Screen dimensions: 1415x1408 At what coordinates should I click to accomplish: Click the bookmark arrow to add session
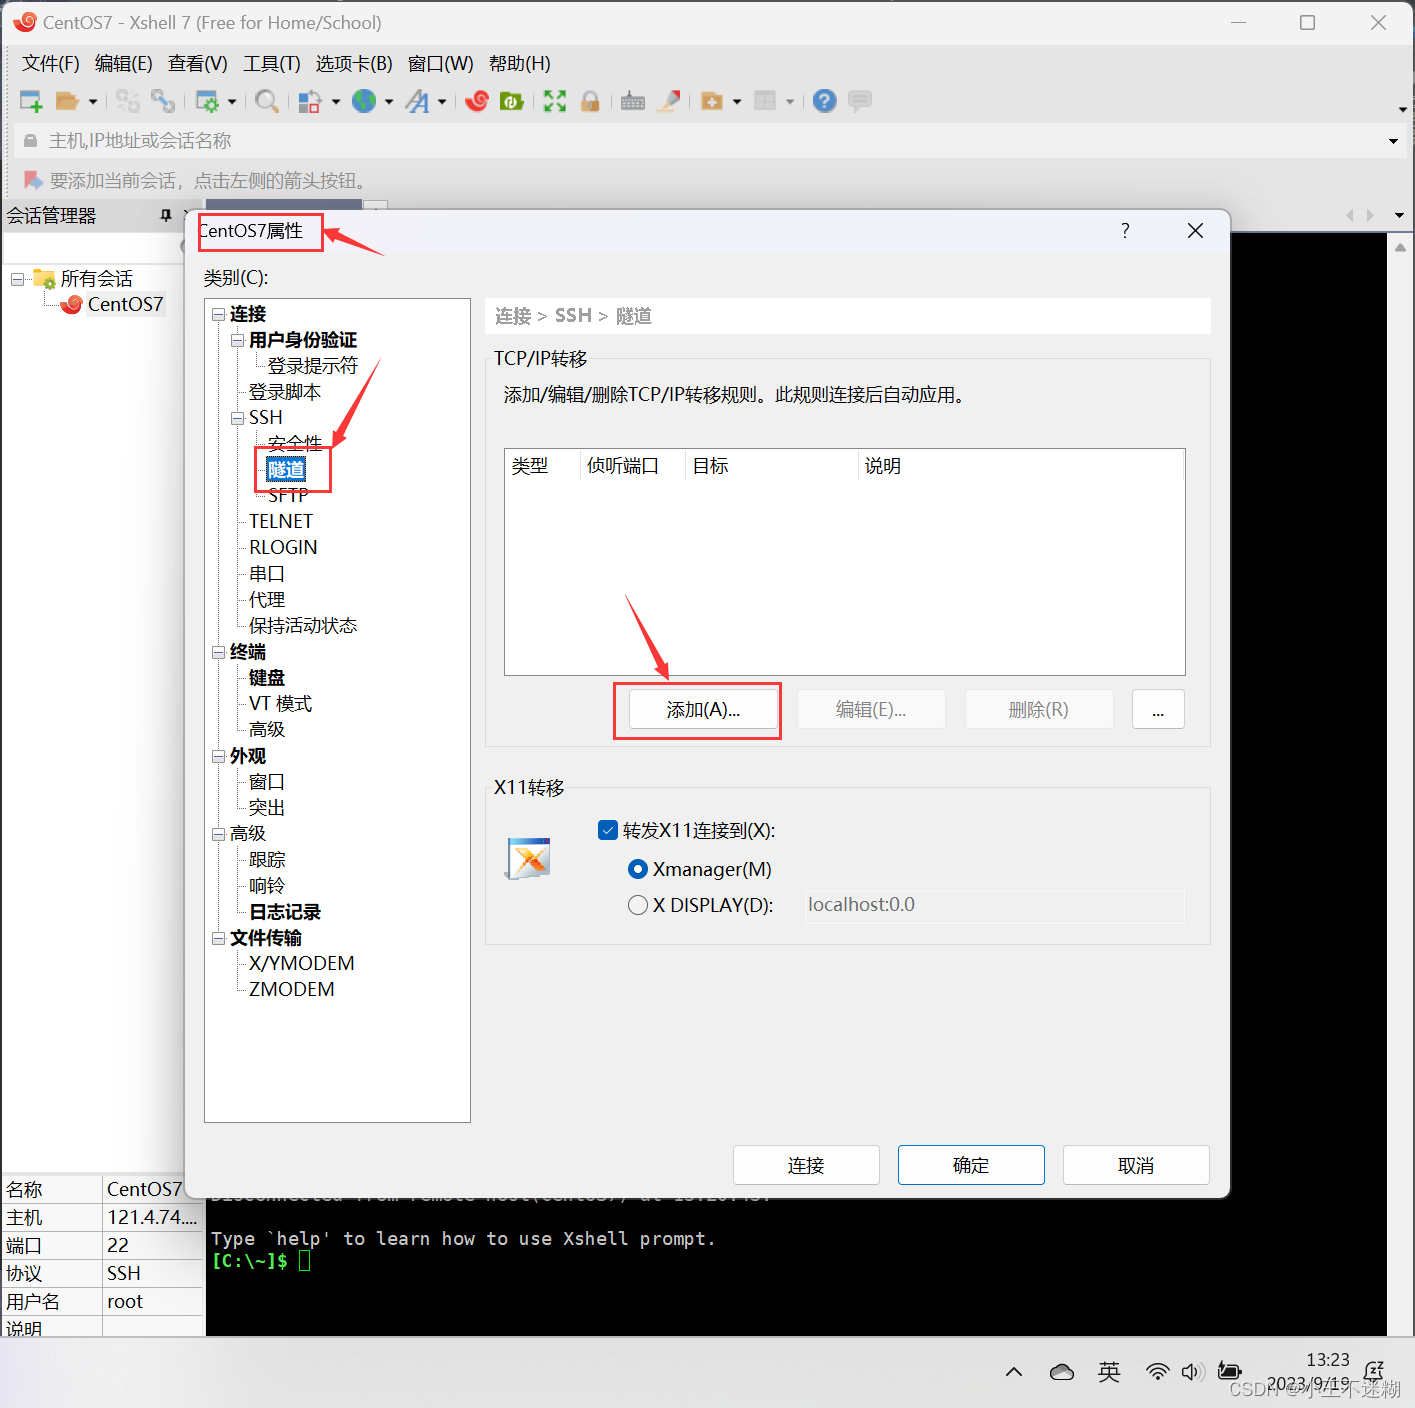(33, 180)
